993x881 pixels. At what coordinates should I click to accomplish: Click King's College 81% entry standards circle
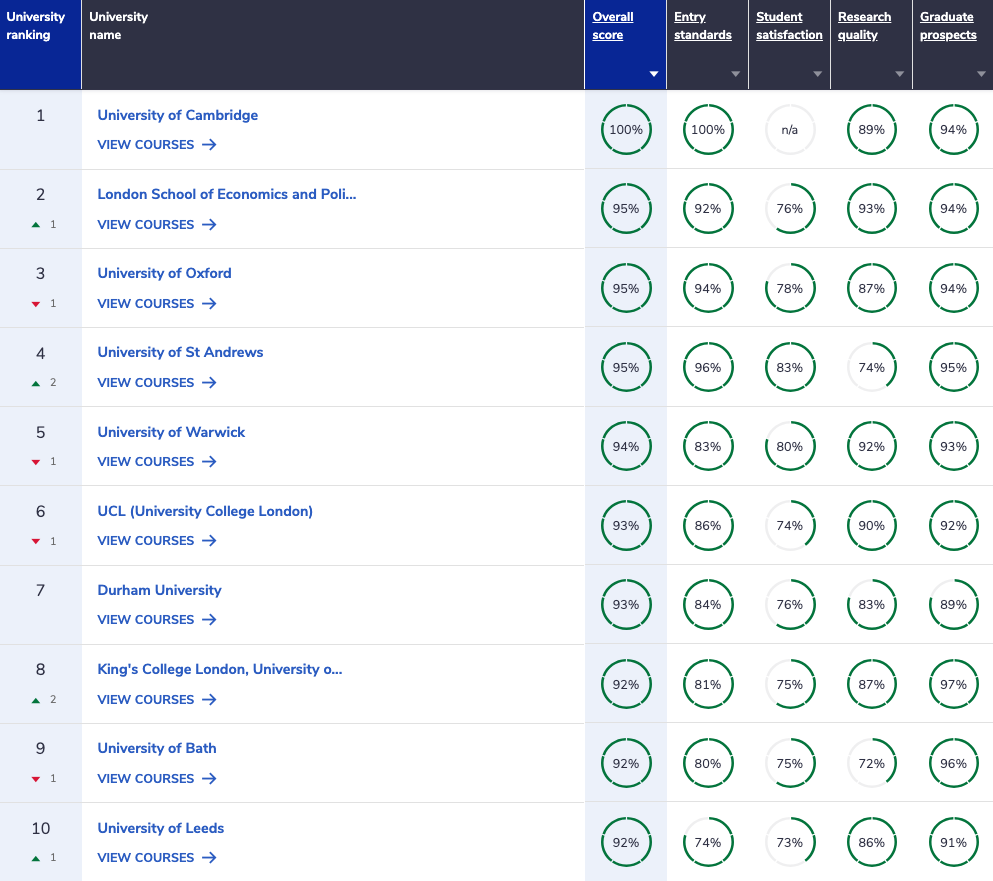click(707, 685)
